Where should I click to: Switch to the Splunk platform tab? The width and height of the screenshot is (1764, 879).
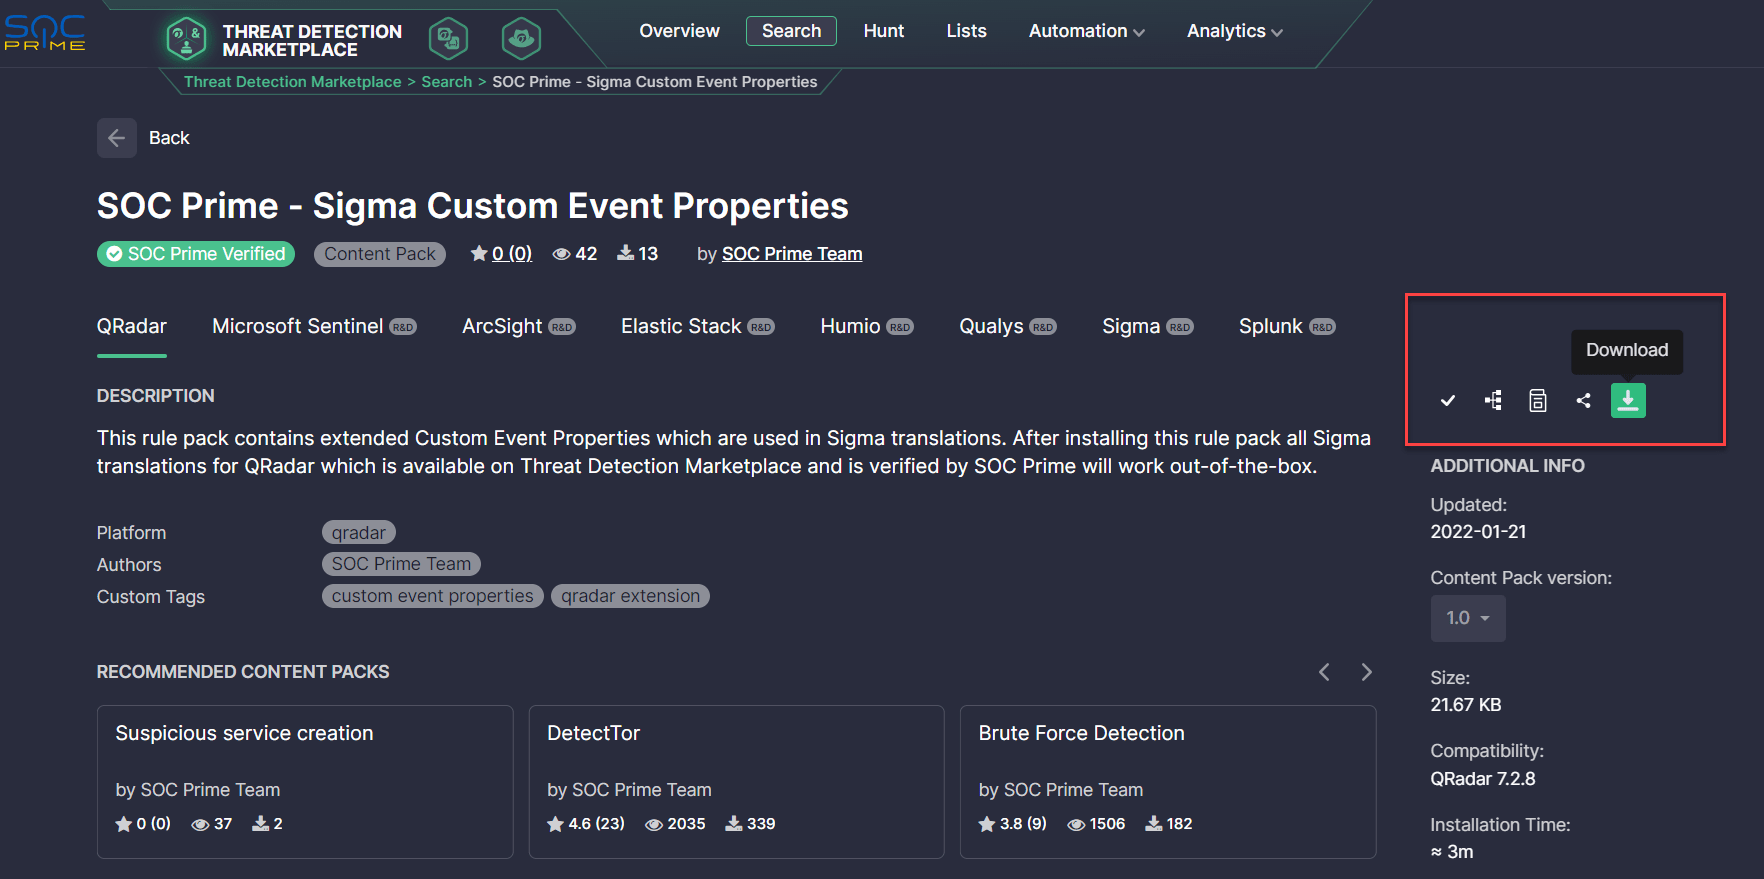1271,326
